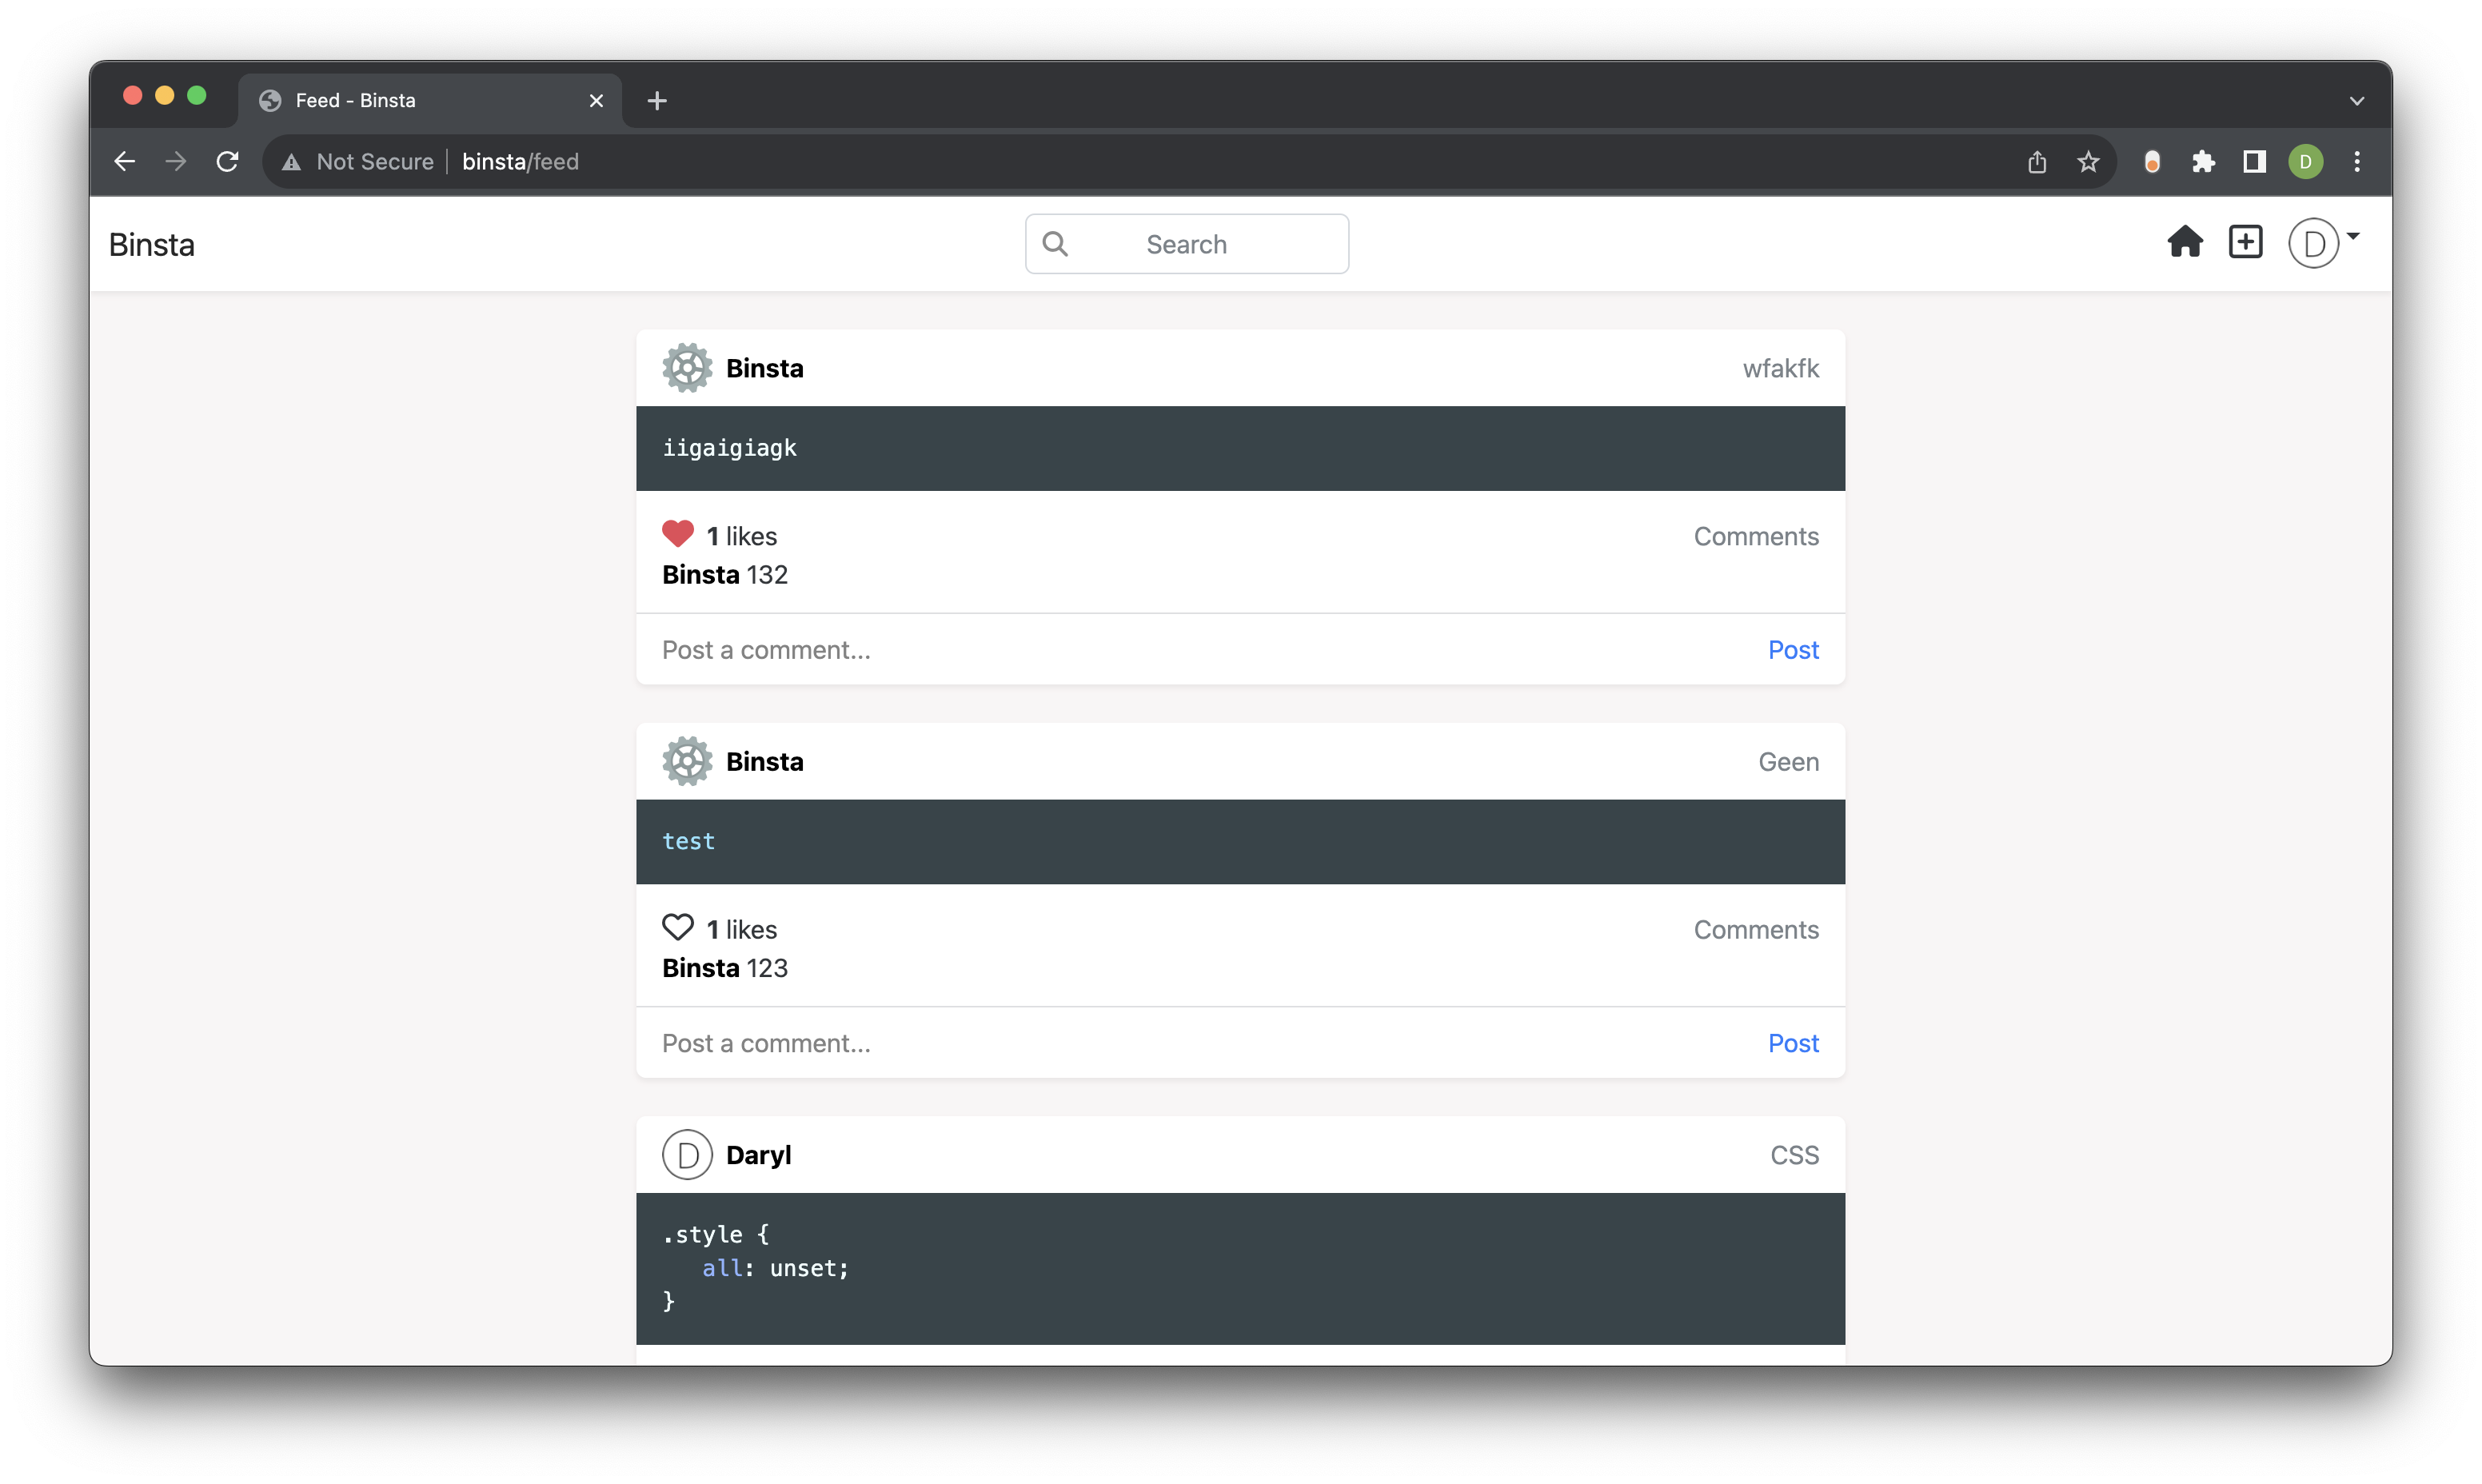2482x1484 pixels.
Task: Open the green D Chrome profile
Action: (2306, 161)
